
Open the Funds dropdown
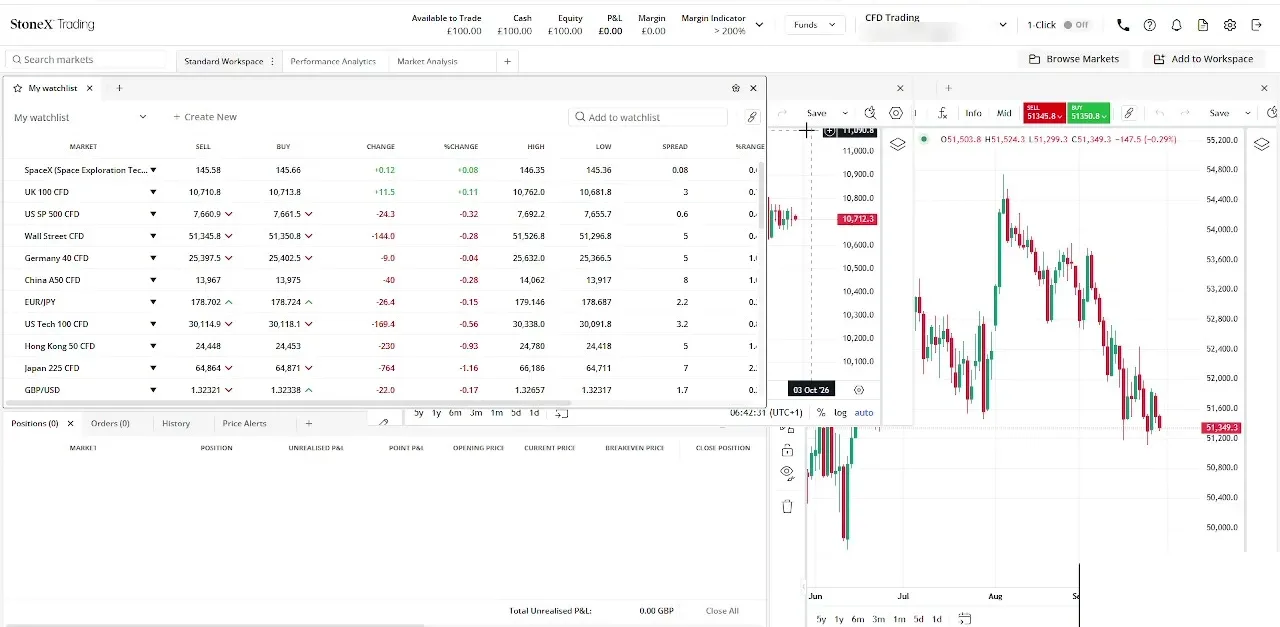coord(815,25)
